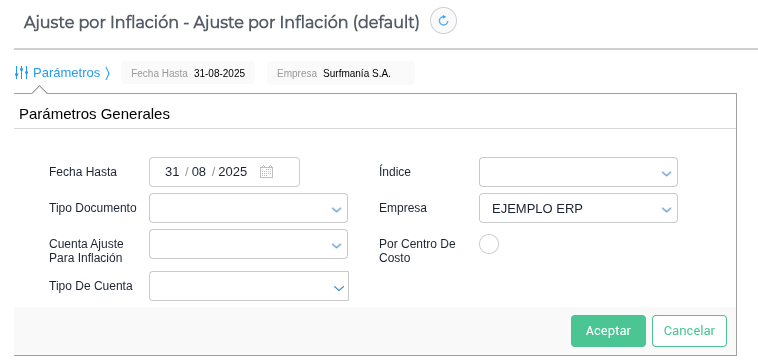Open the Empresa EJEMPLO ERP dropdown
The image size is (758, 361).
pos(578,208)
